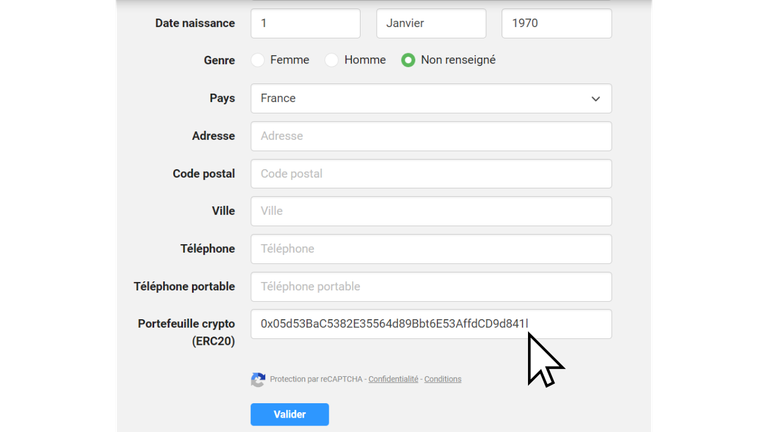This screenshot has width=768, height=432.
Task: Open the Confidentialité link
Action: pyautogui.click(x=393, y=379)
